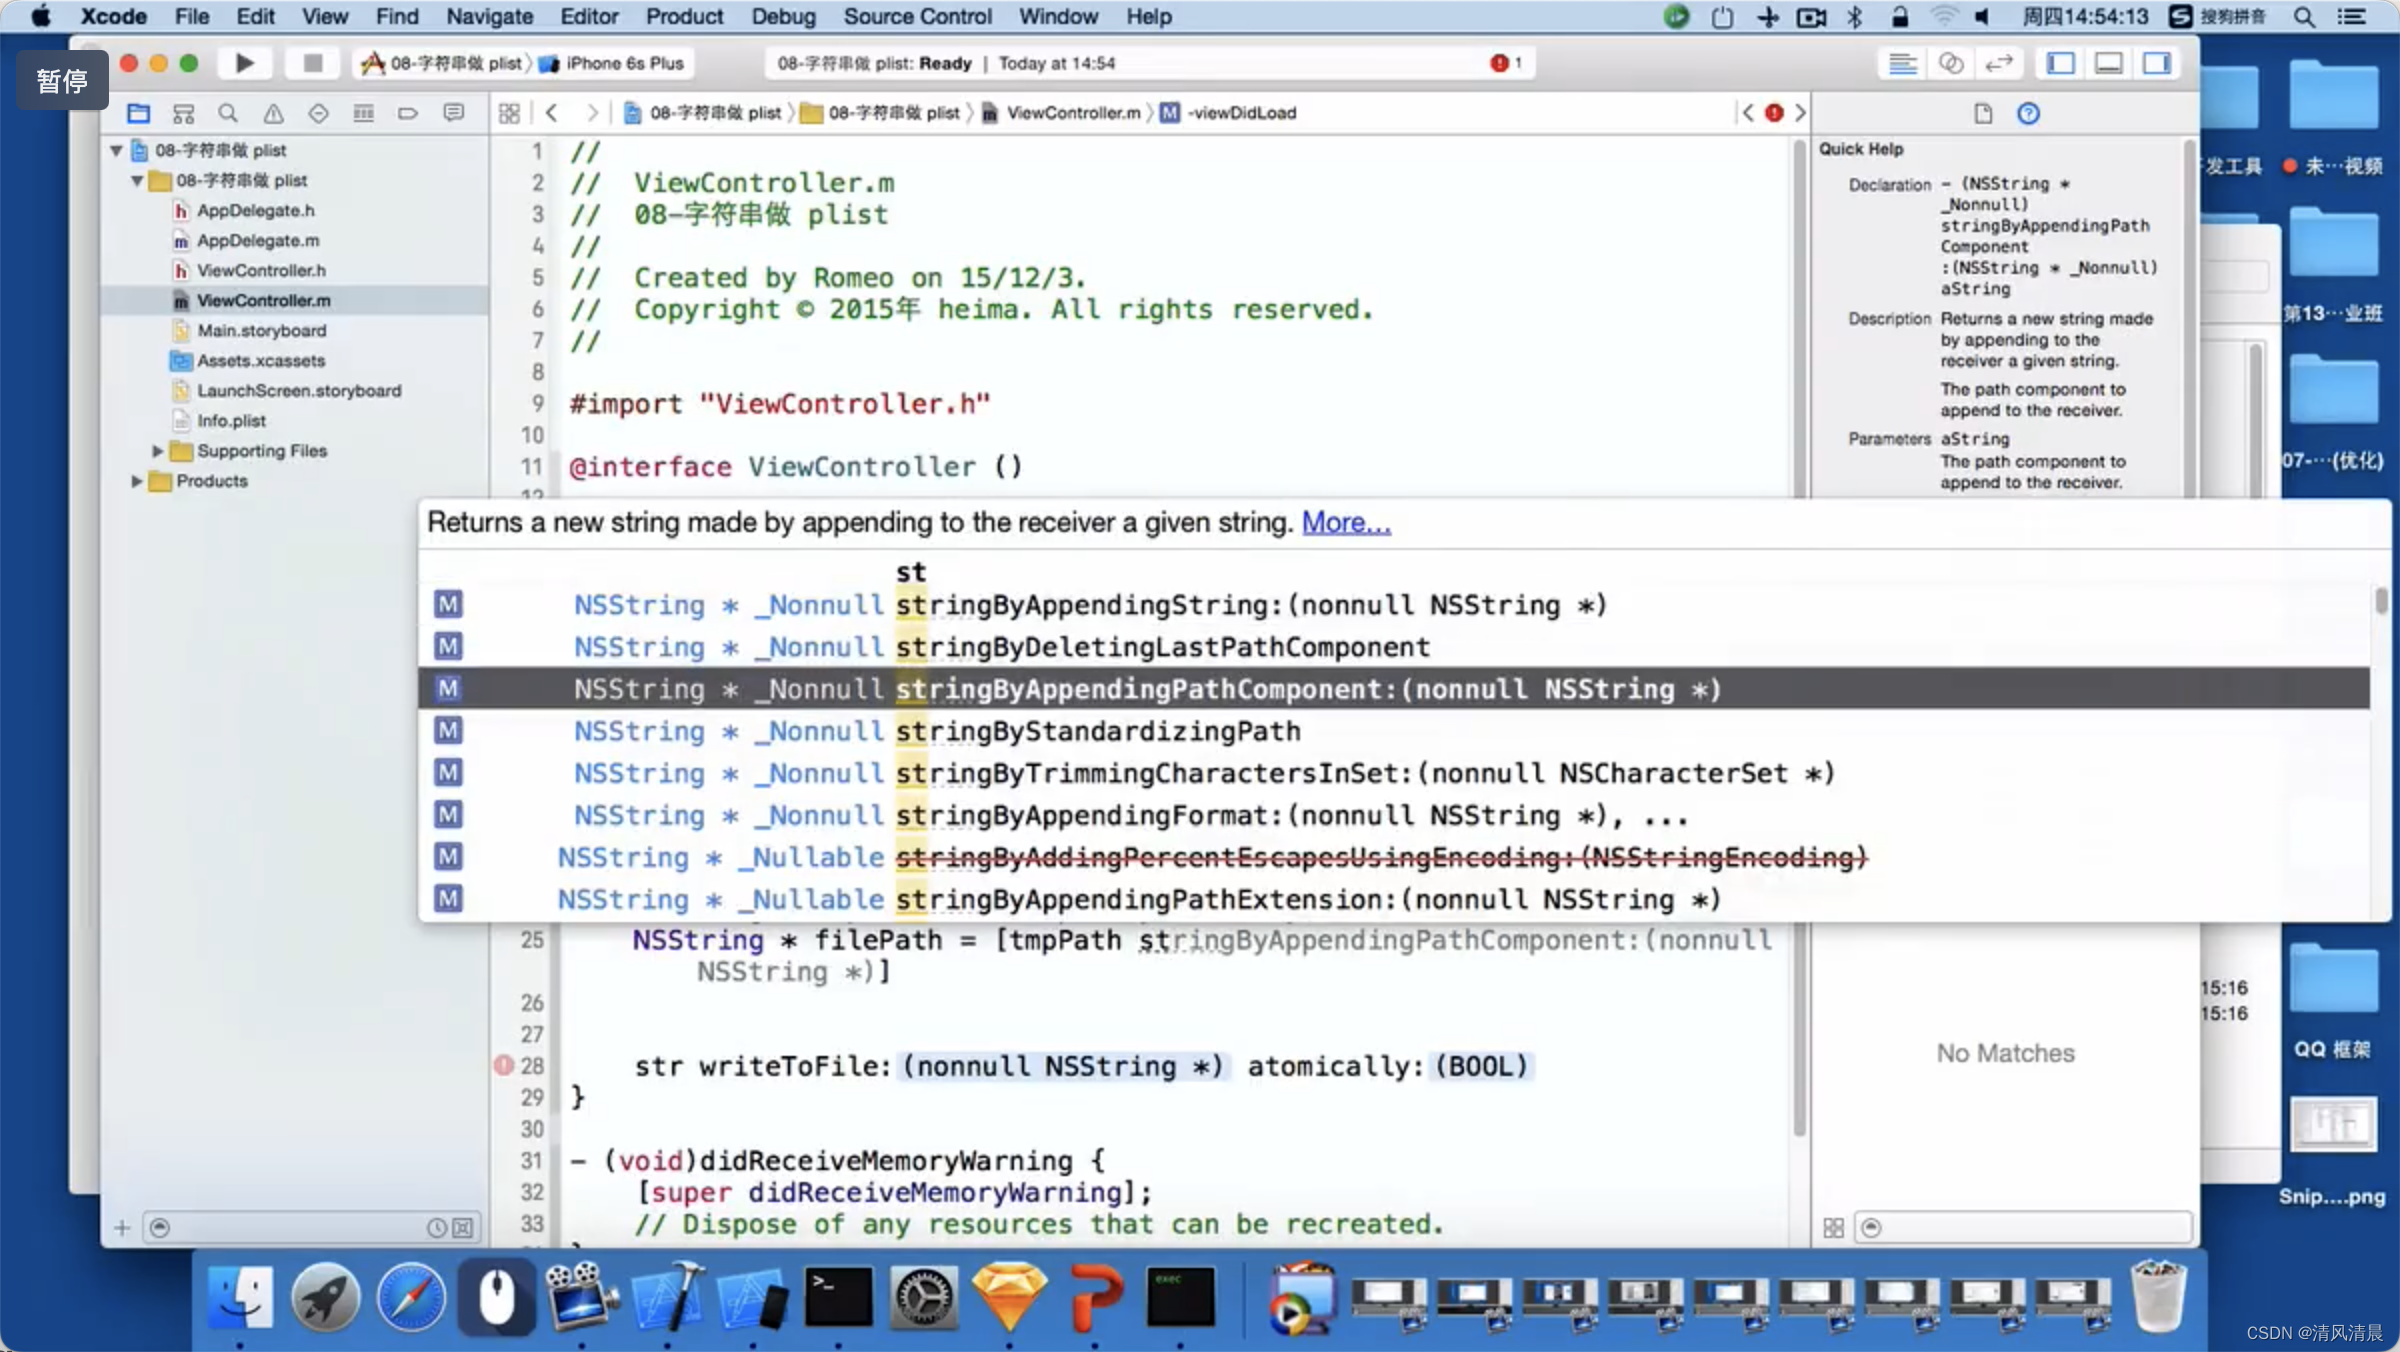Collapse the 08-字符串做 plist project root
Viewport: 2400px width, 1352px height.
coord(116,150)
